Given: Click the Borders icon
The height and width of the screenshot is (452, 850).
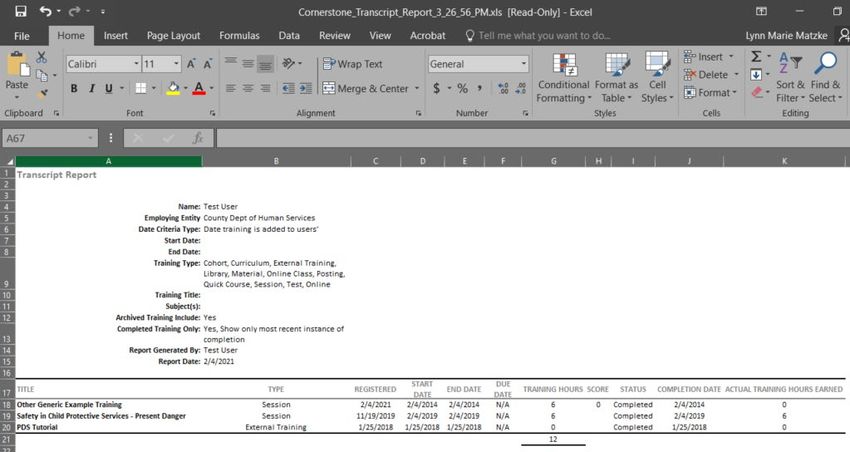Looking at the screenshot, I should point(141,88).
